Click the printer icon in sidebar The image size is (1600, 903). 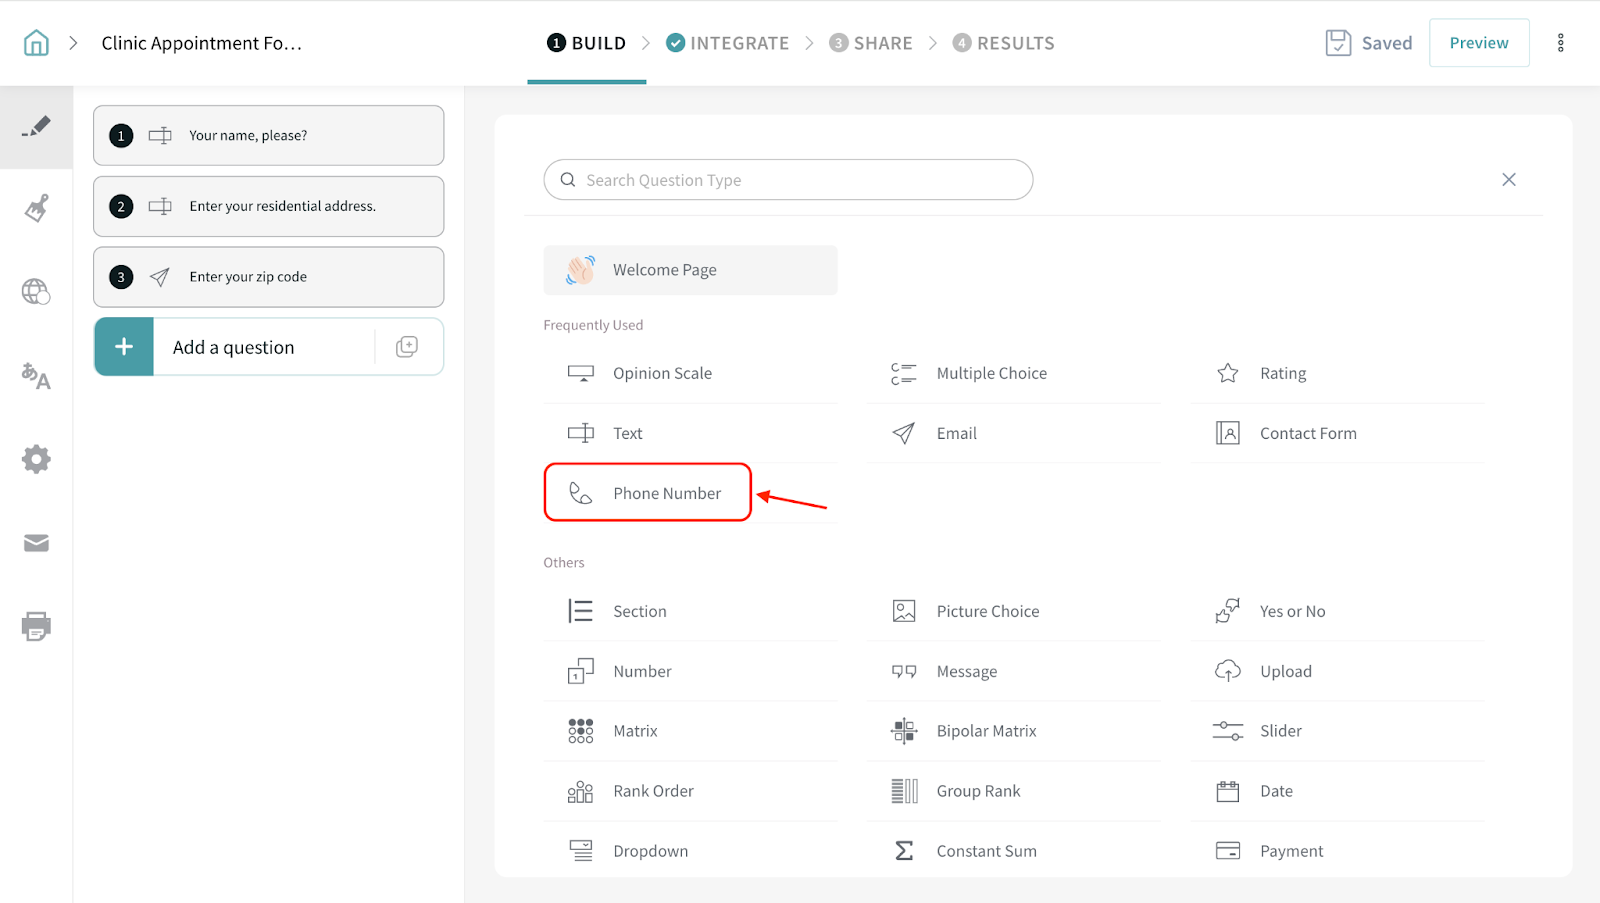coord(36,626)
